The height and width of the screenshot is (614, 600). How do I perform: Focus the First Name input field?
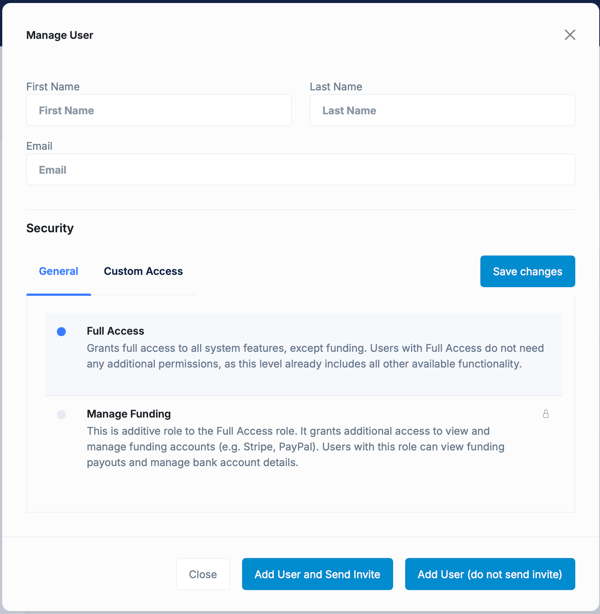[158, 110]
